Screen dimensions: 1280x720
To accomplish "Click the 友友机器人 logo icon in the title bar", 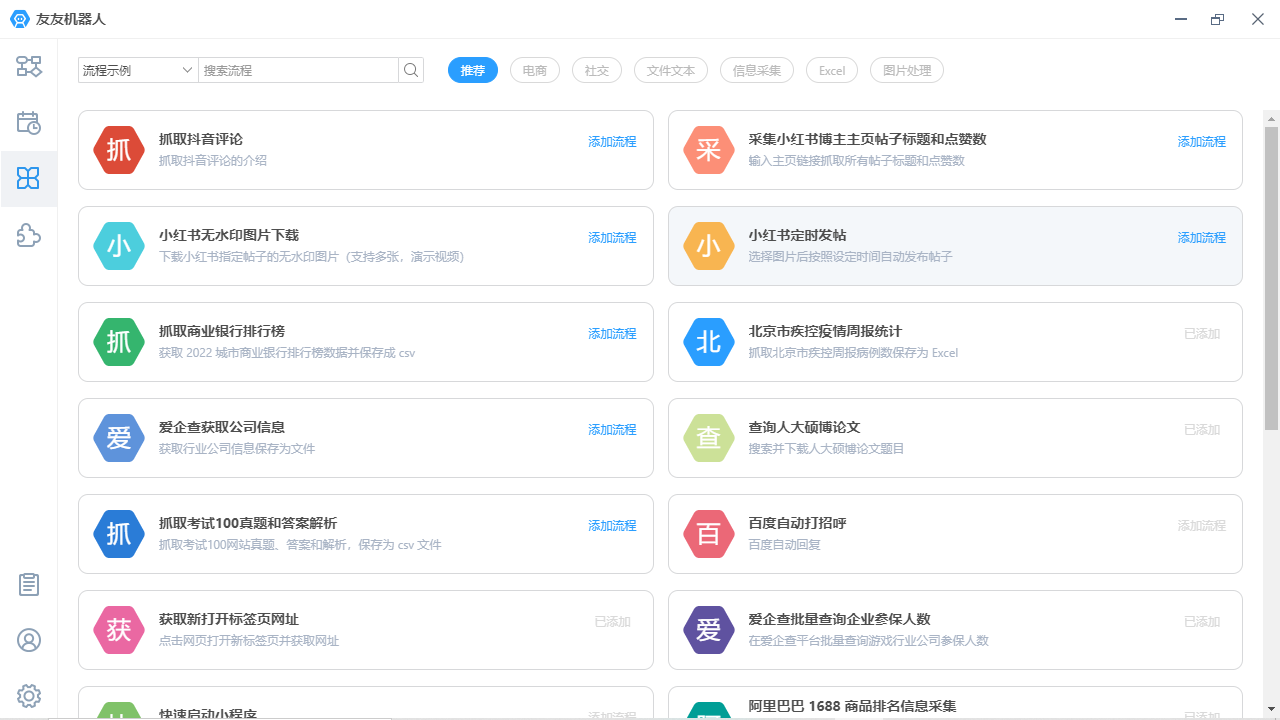I will coord(19,18).
